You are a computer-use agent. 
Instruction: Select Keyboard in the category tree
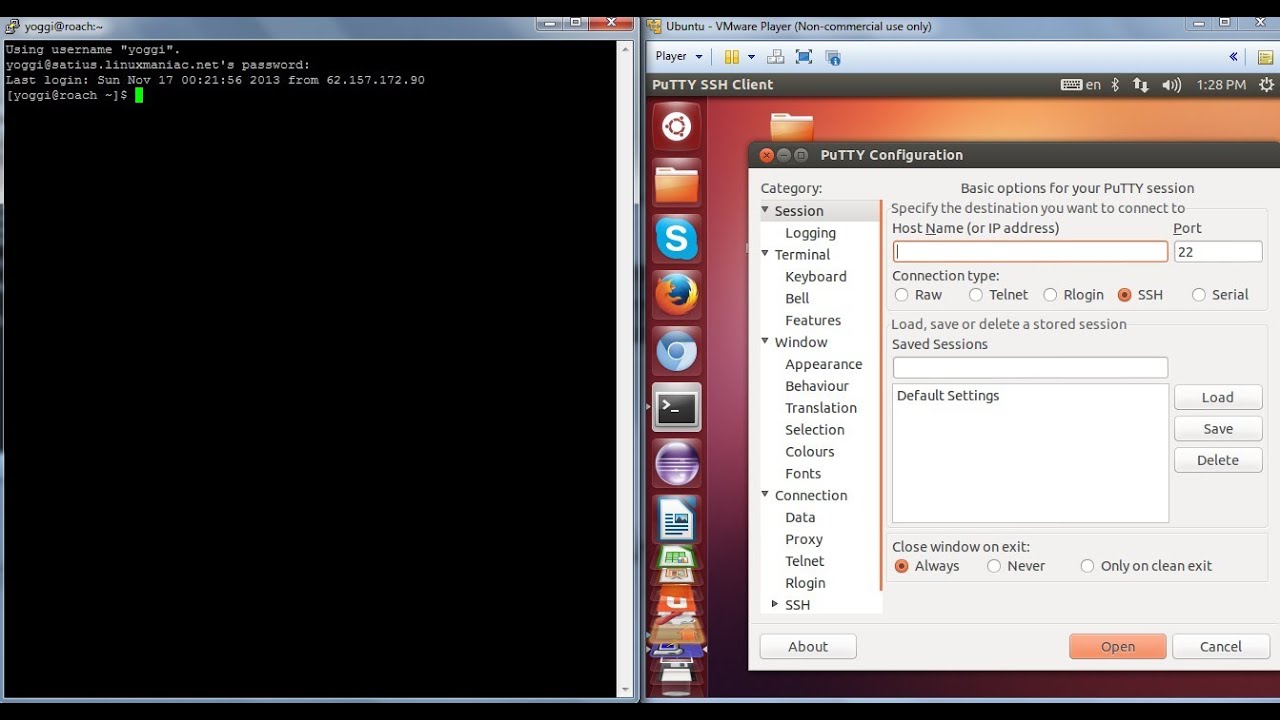pyautogui.click(x=816, y=277)
